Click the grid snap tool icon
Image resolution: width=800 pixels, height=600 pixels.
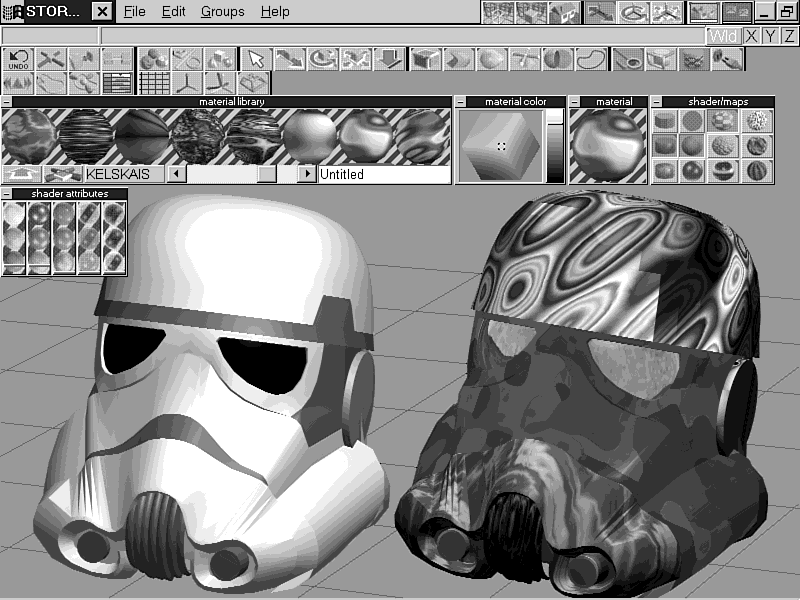[x=151, y=83]
